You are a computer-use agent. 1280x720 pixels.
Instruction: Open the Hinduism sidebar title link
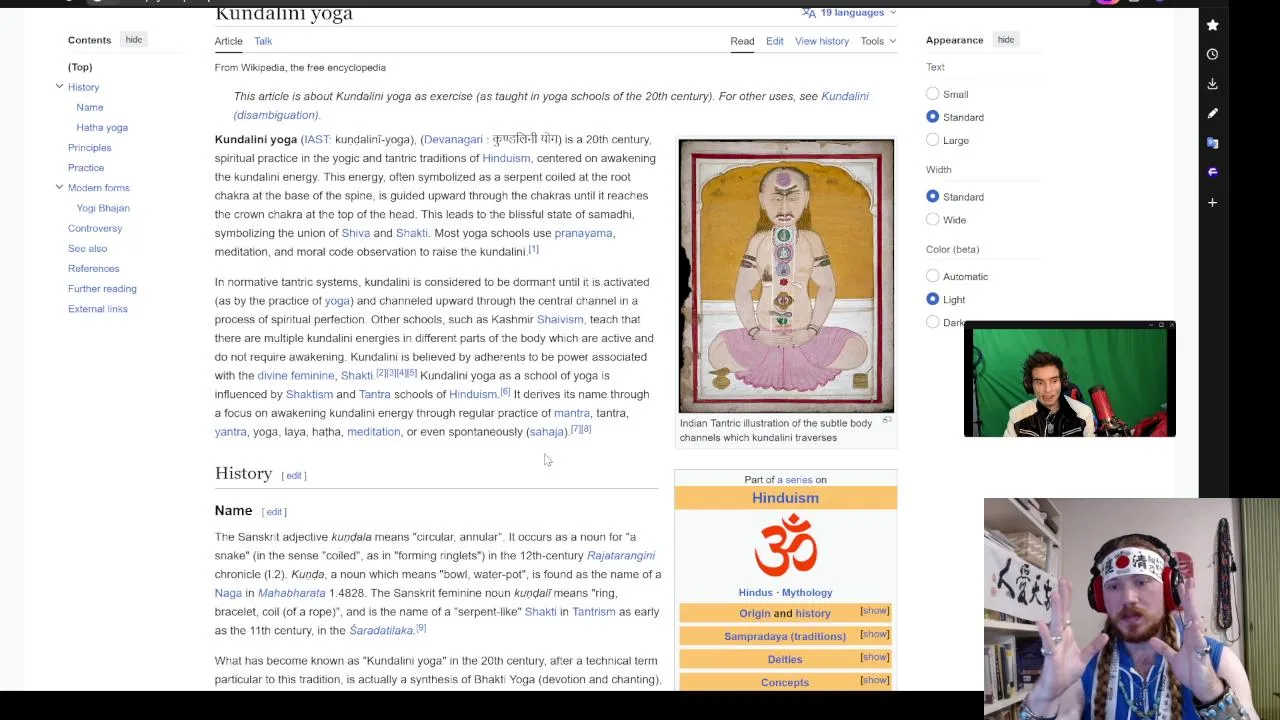click(785, 498)
